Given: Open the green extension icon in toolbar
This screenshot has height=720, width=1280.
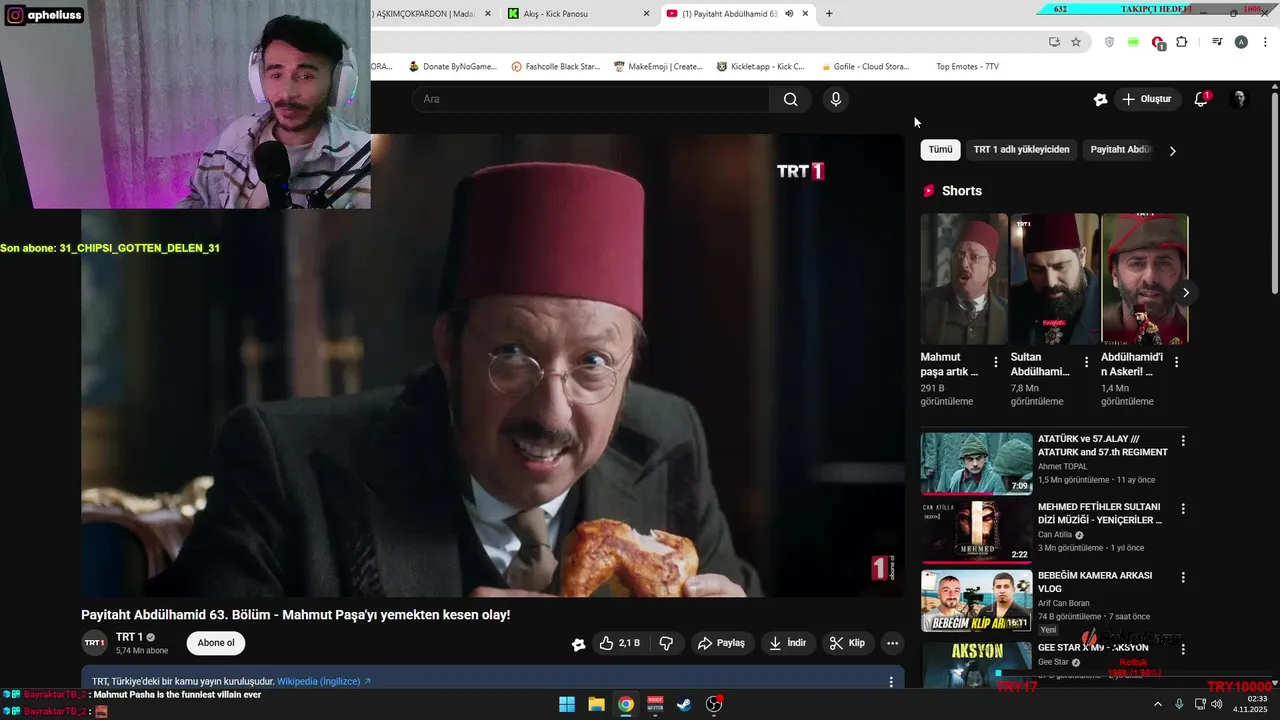Looking at the screenshot, I should [x=1133, y=42].
